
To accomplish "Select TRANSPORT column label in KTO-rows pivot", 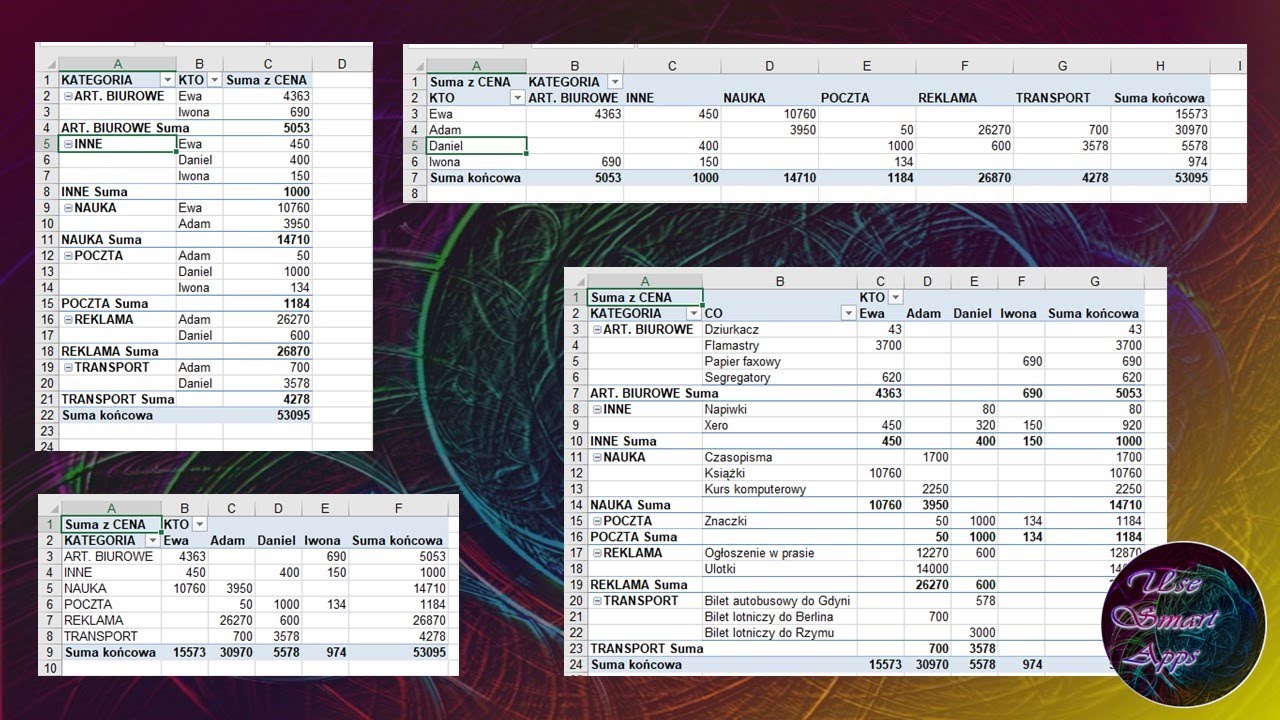I will [1062, 98].
